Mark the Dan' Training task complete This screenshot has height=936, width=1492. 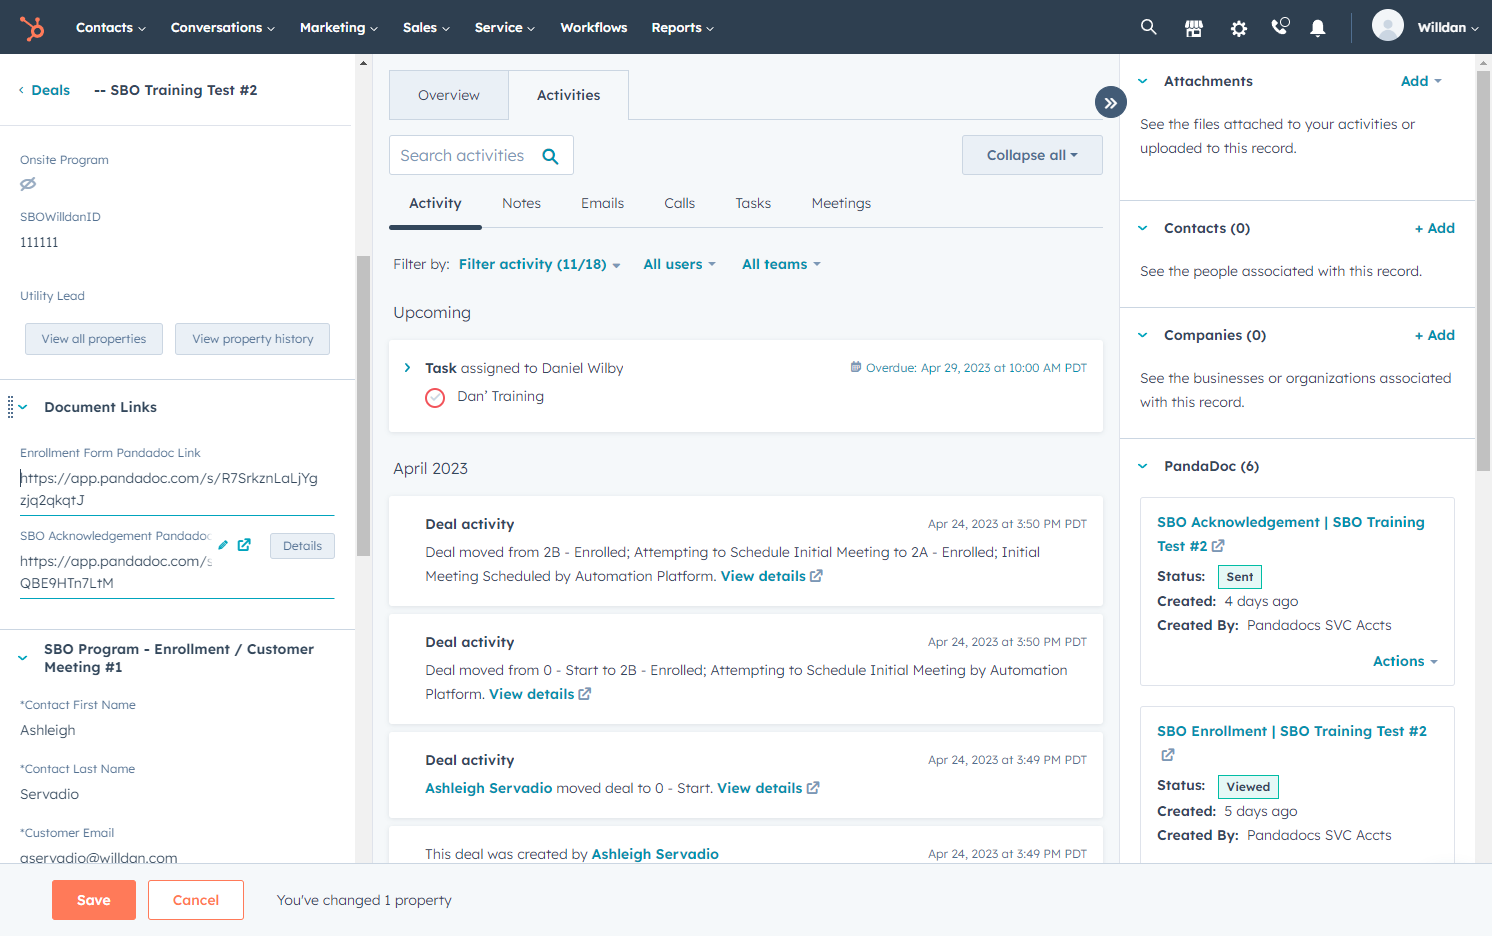(435, 398)
